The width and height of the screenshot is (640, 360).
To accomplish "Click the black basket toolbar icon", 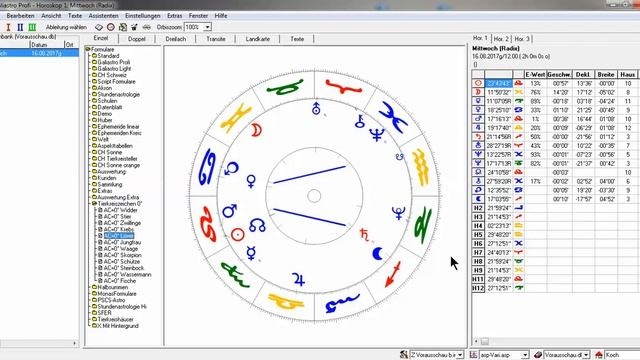I will point(134,27).
